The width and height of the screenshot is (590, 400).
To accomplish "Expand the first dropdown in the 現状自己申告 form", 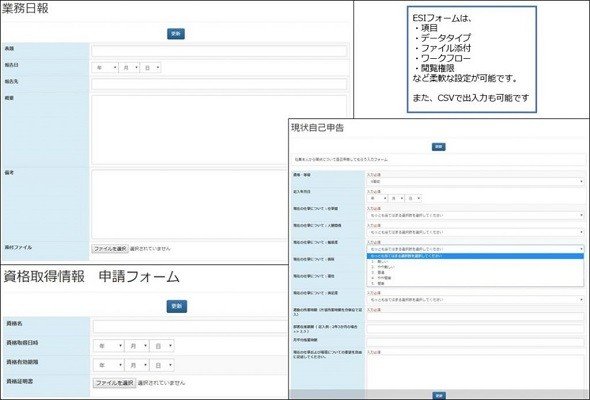I will click(475, 181).
